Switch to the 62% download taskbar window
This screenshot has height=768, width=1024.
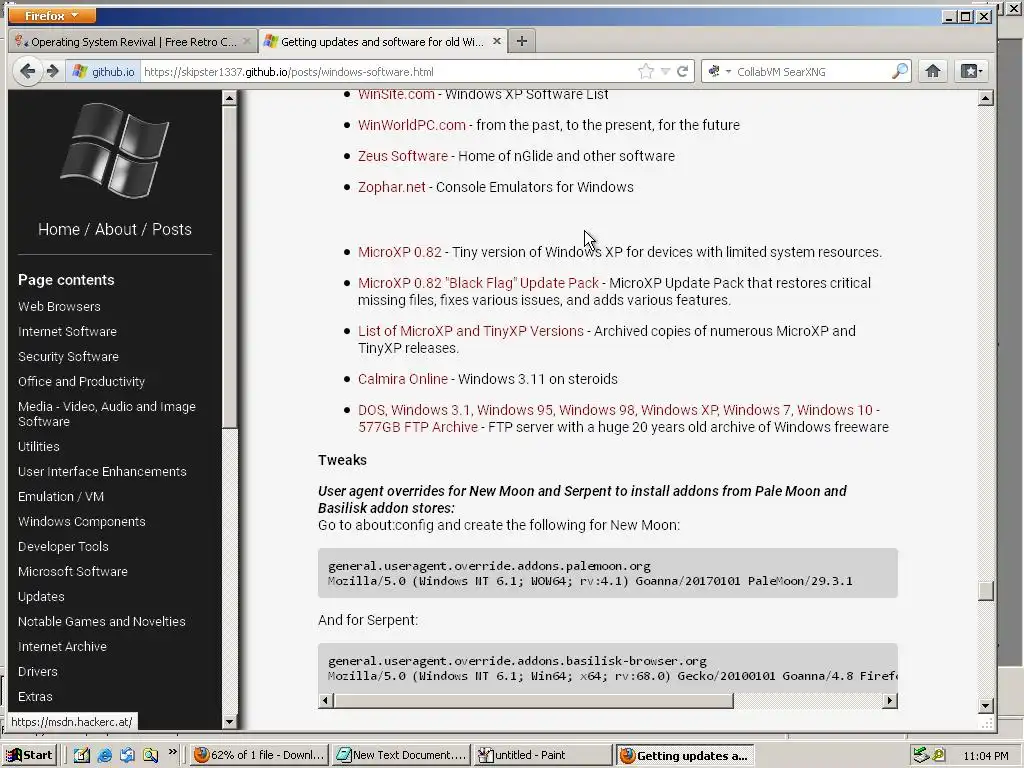[259, 755]
